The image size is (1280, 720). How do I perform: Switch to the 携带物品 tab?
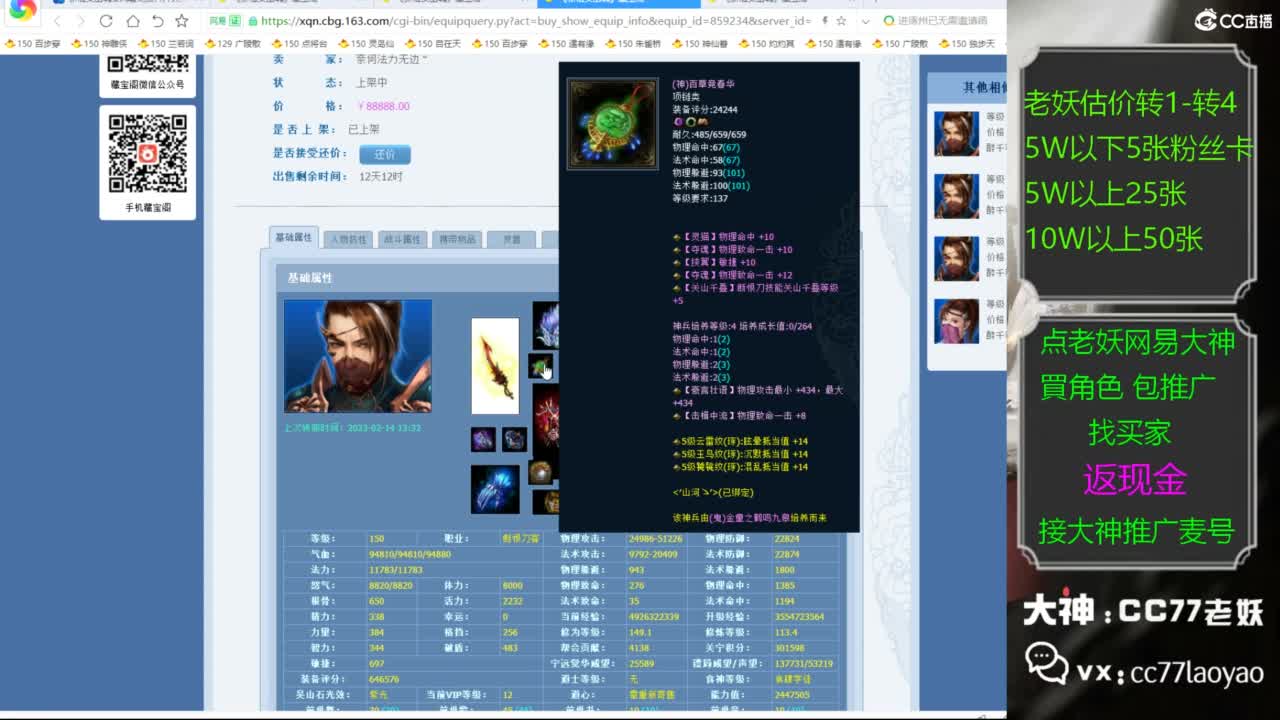tap(457, 239)
